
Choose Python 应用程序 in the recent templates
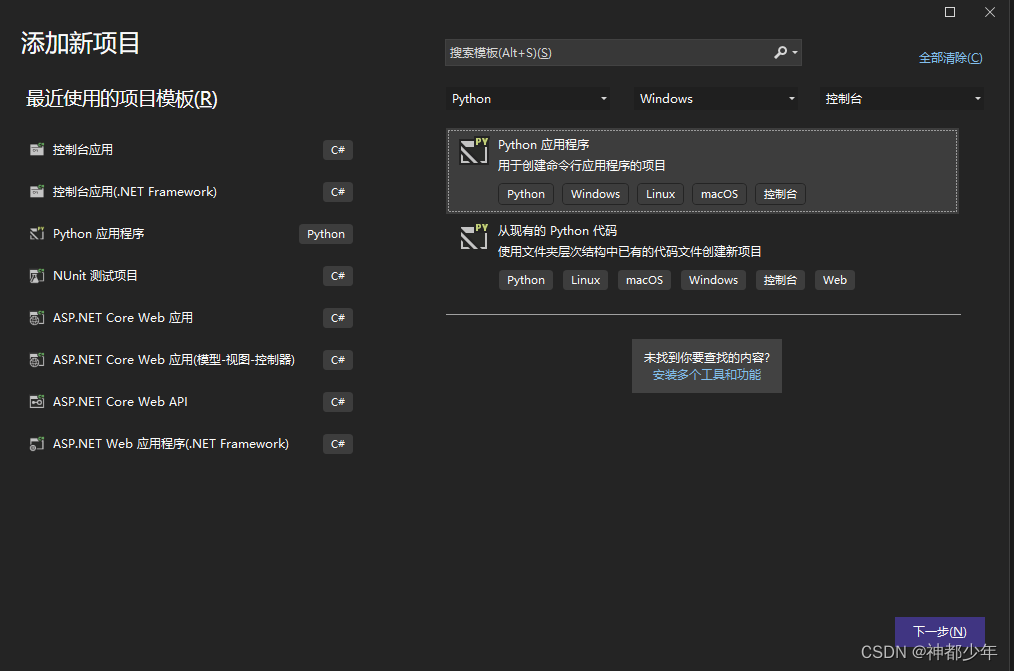coord(189,233)
